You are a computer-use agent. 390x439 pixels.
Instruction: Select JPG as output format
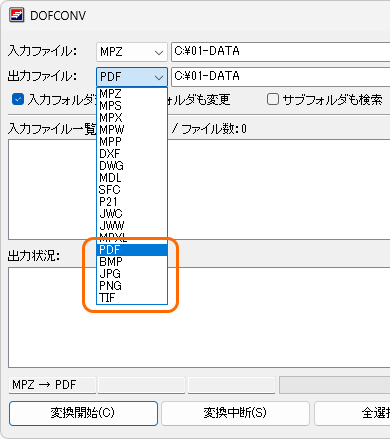132,274
